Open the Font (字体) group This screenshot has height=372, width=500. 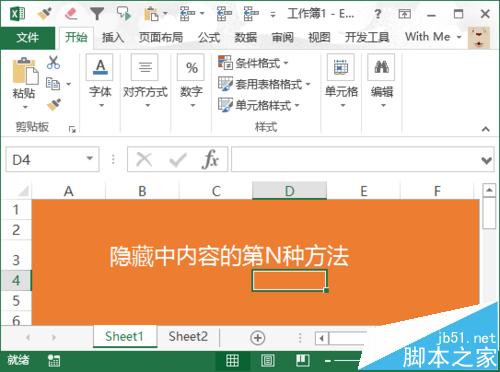100,81
